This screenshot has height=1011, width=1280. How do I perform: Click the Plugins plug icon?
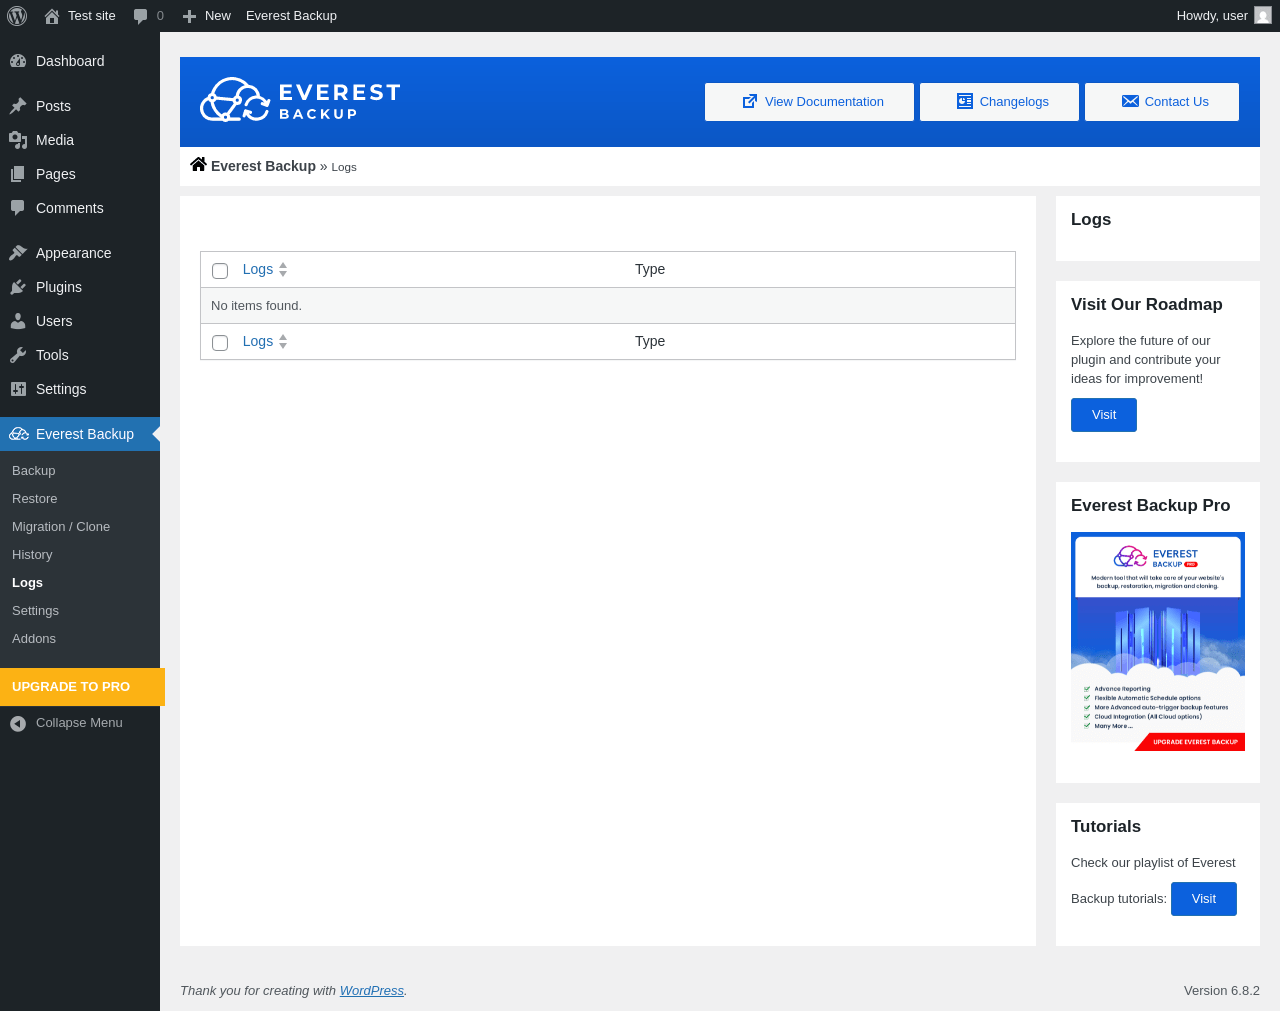point(18,287)
